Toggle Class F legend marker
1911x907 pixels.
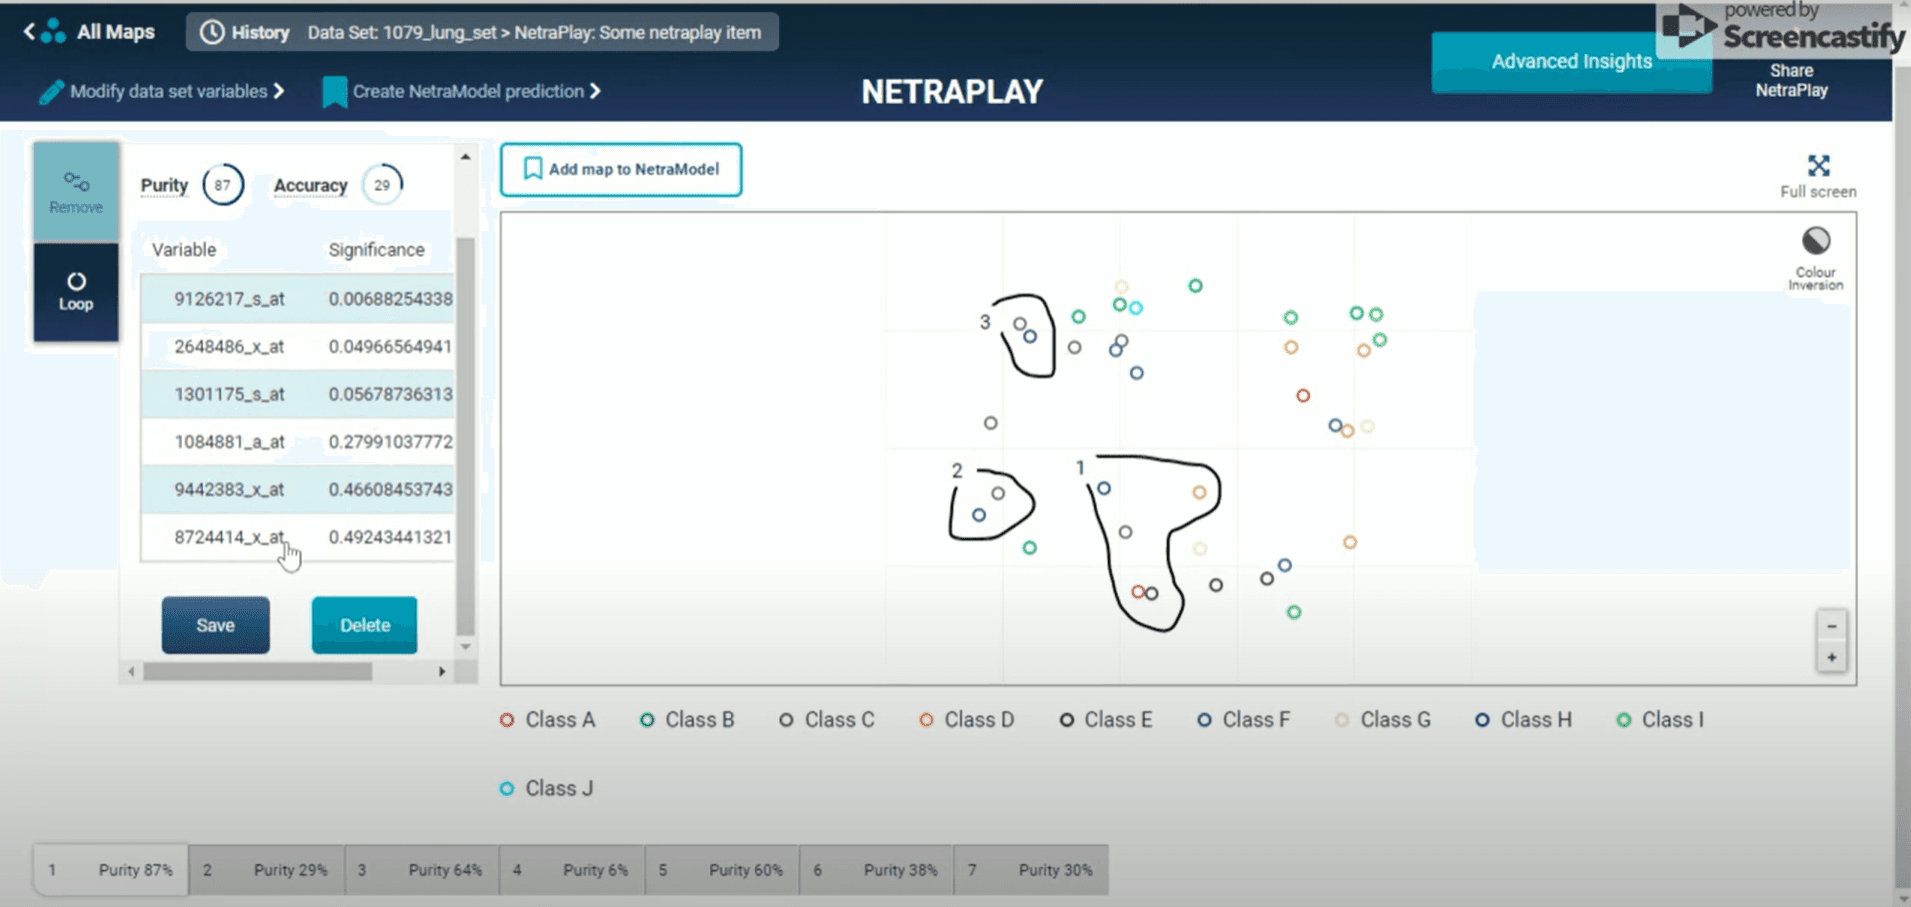pos(1204,720)
